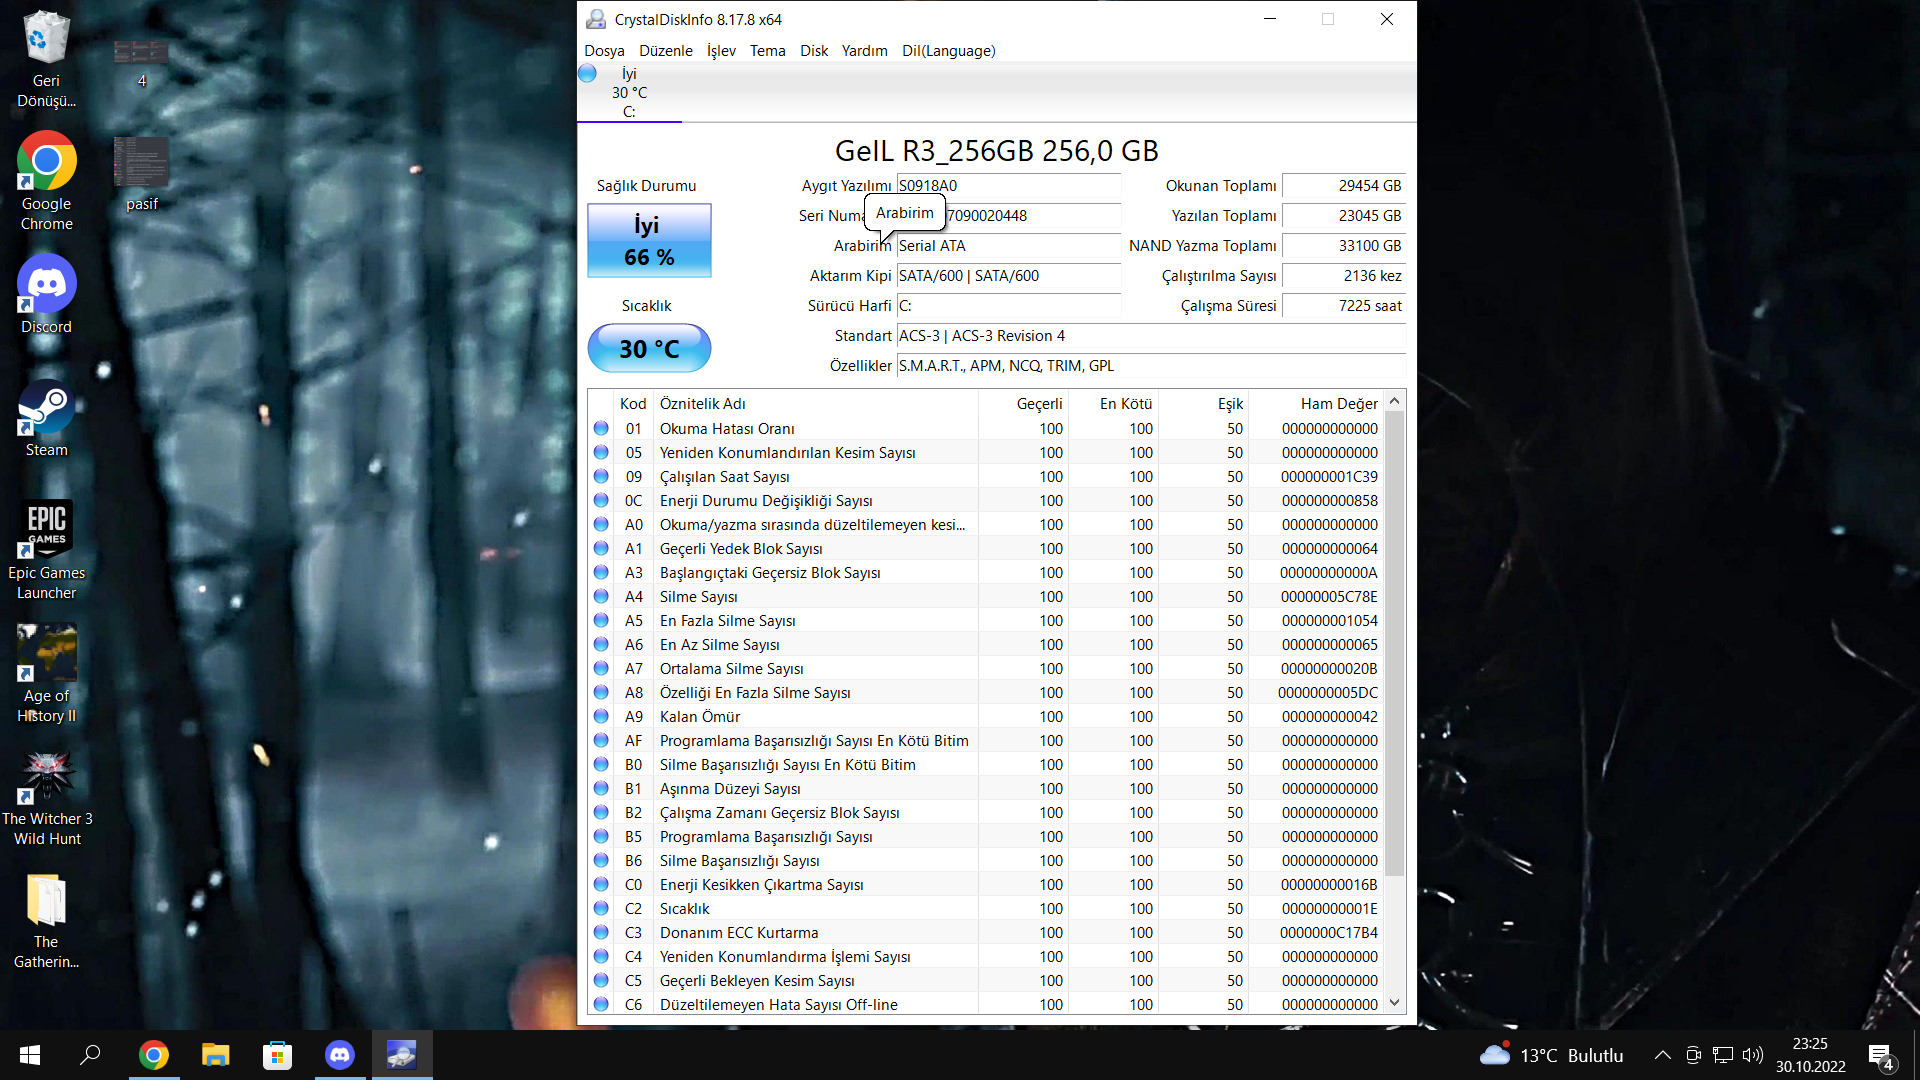Viewport: 1920px width, 1080px height.
Task: Show hidden system tray icons
Action: coord(1662,1055)
